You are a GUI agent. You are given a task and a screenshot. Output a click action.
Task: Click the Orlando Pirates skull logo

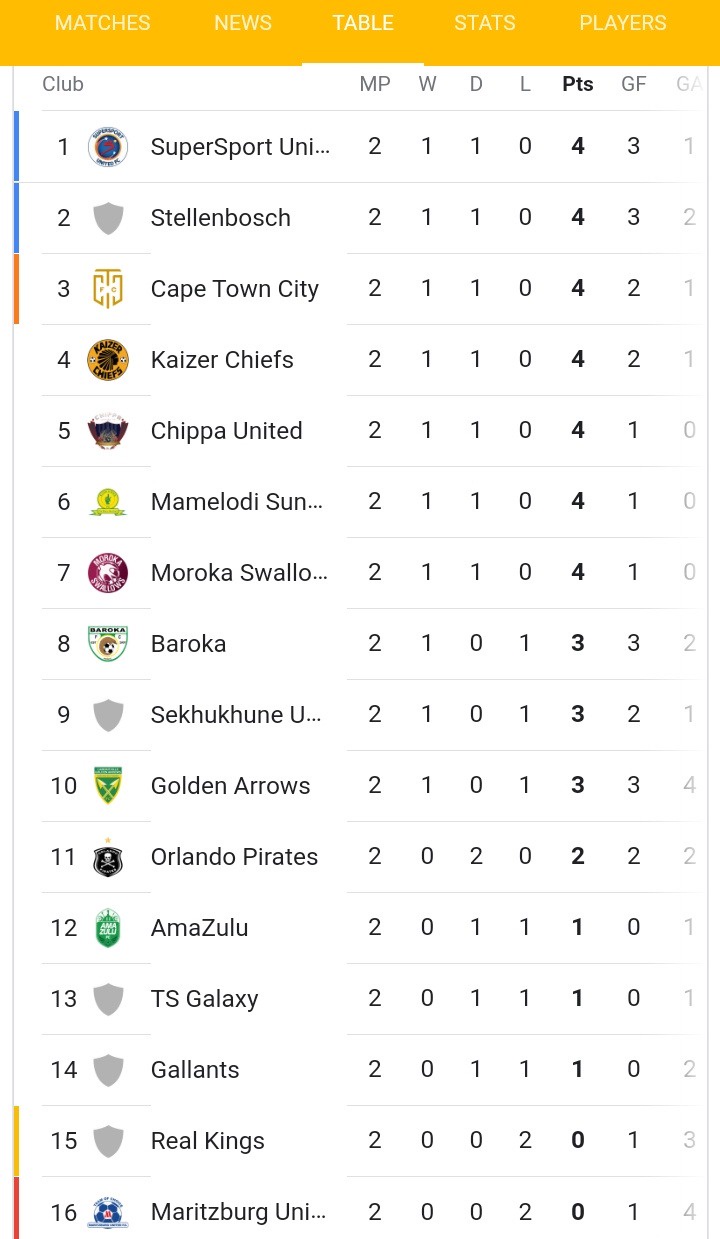pyautogui.click(x=108, y=857)
